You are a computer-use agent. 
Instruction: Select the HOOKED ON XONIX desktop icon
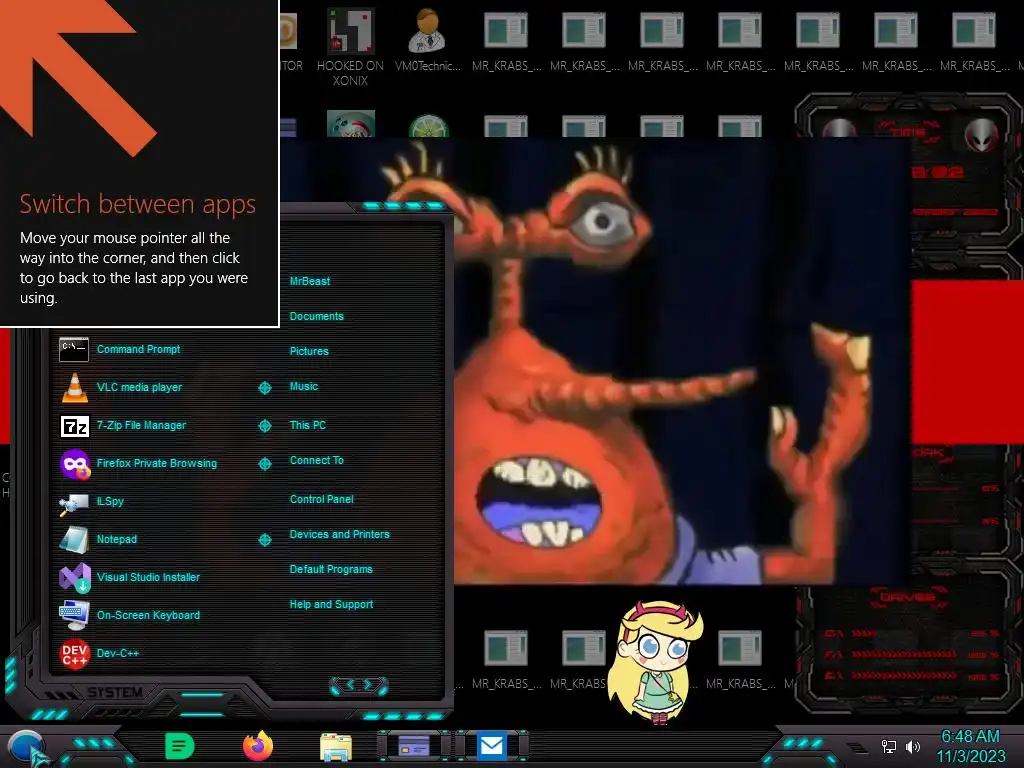point(351,47)
